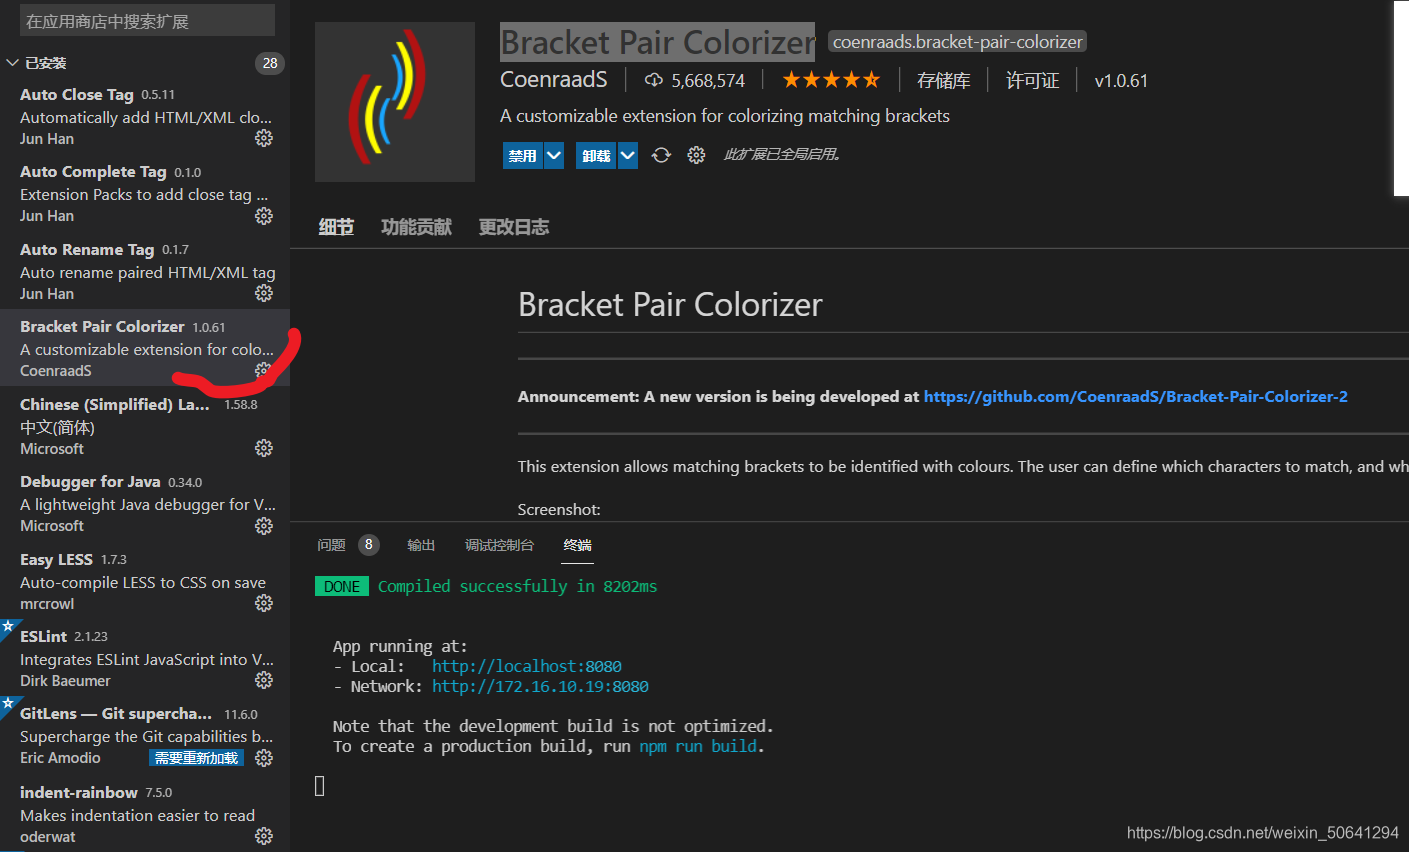Click the reload icon beside the 卸载 button
The height and width of the screenshot is (852, 1409).
click(x=660, y=155)
